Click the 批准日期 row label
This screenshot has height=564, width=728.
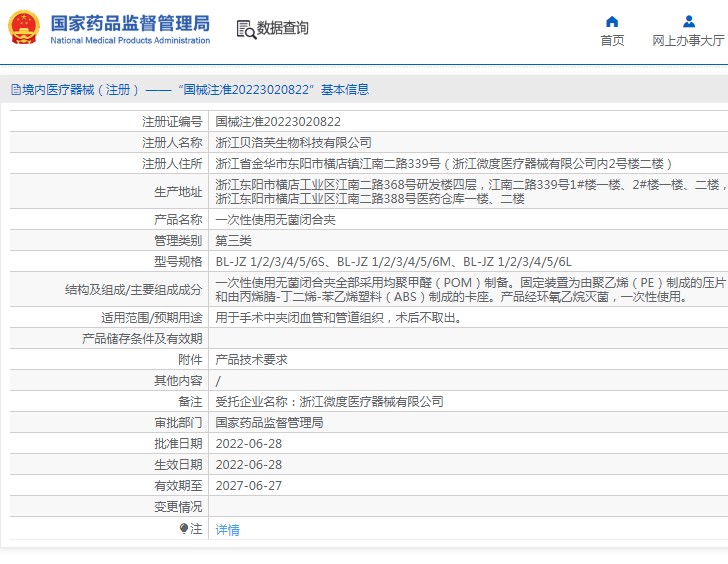pyautogui.click(x=178, y=444)
